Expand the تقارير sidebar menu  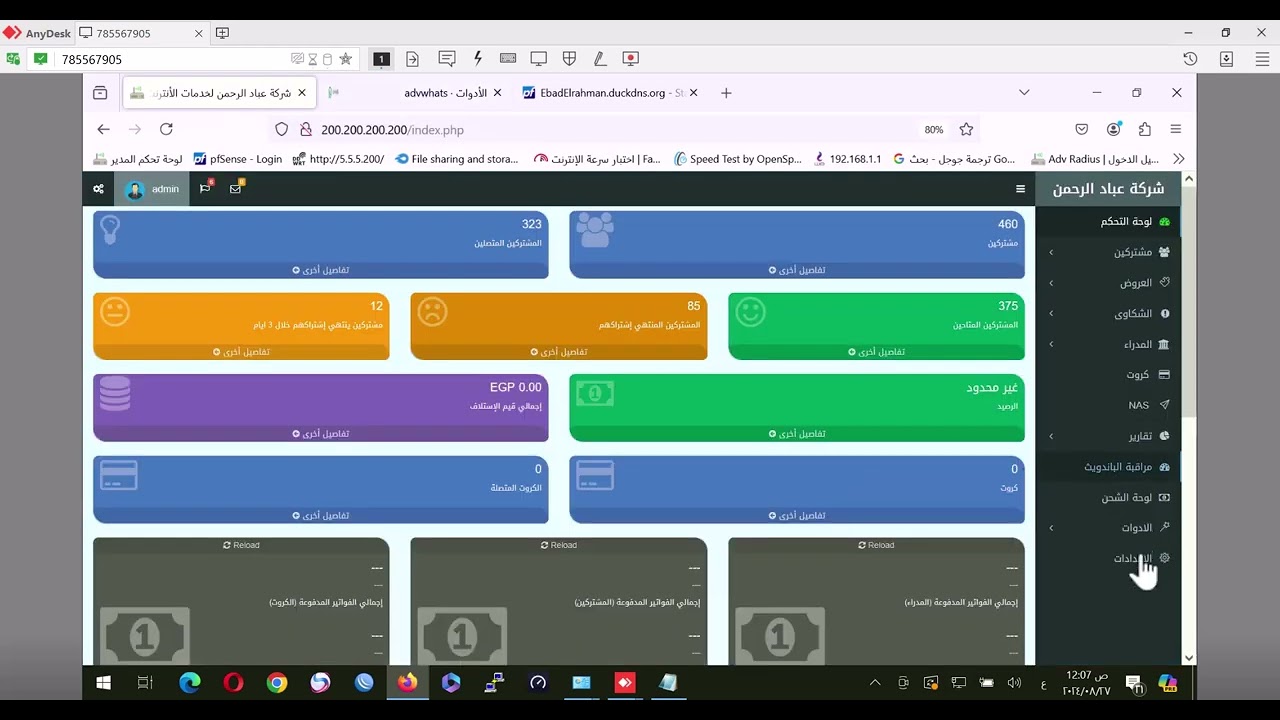point(1108,436)
